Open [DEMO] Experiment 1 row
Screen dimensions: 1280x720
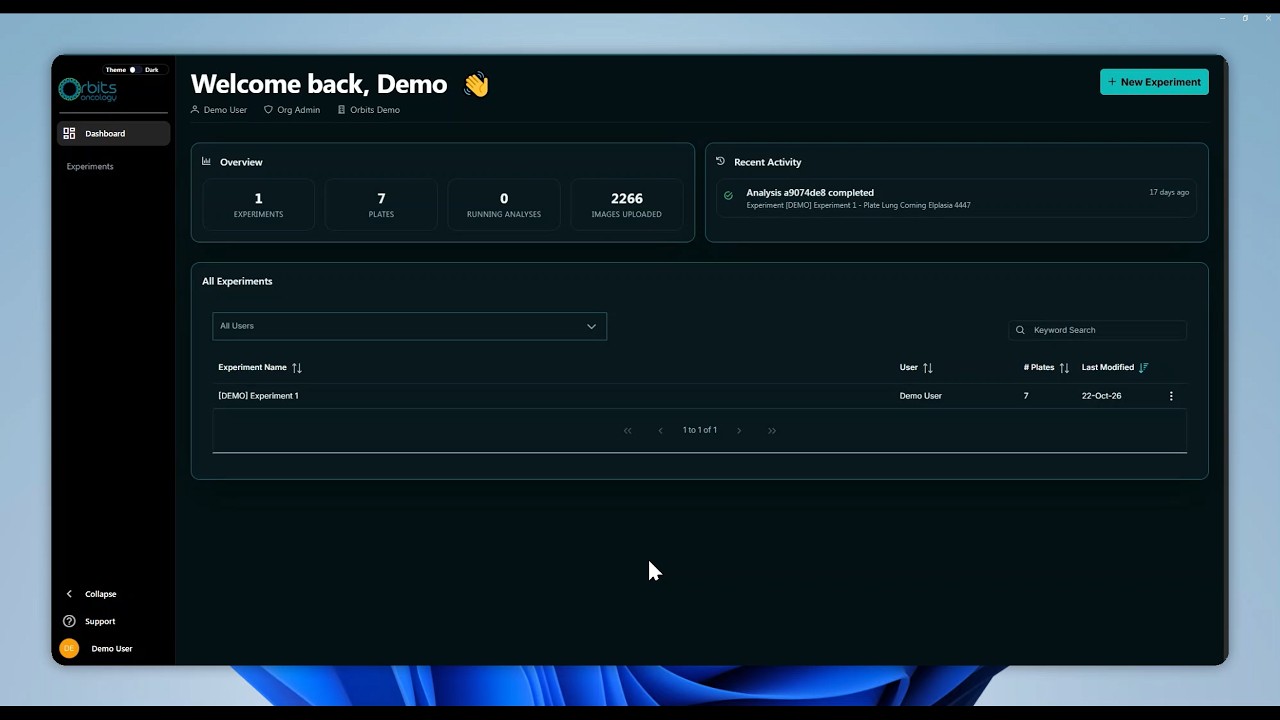click(699, 396)
